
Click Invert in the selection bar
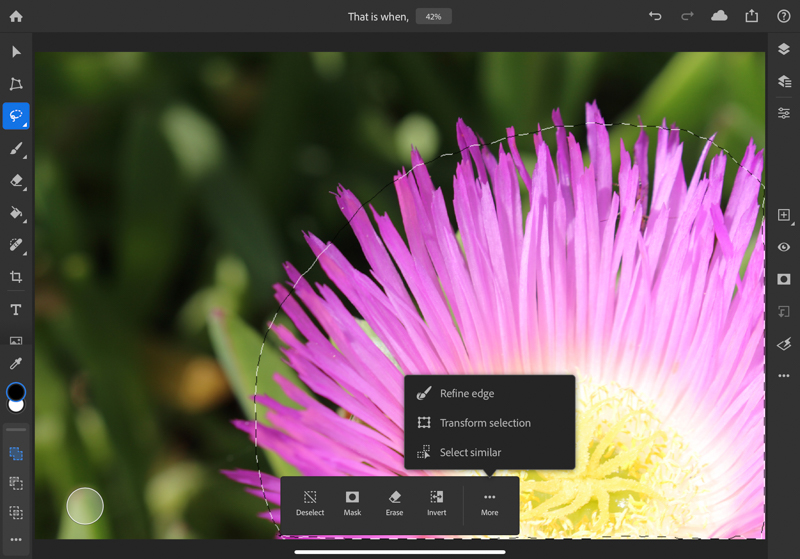pyautogui.click(x=437, y=503)
